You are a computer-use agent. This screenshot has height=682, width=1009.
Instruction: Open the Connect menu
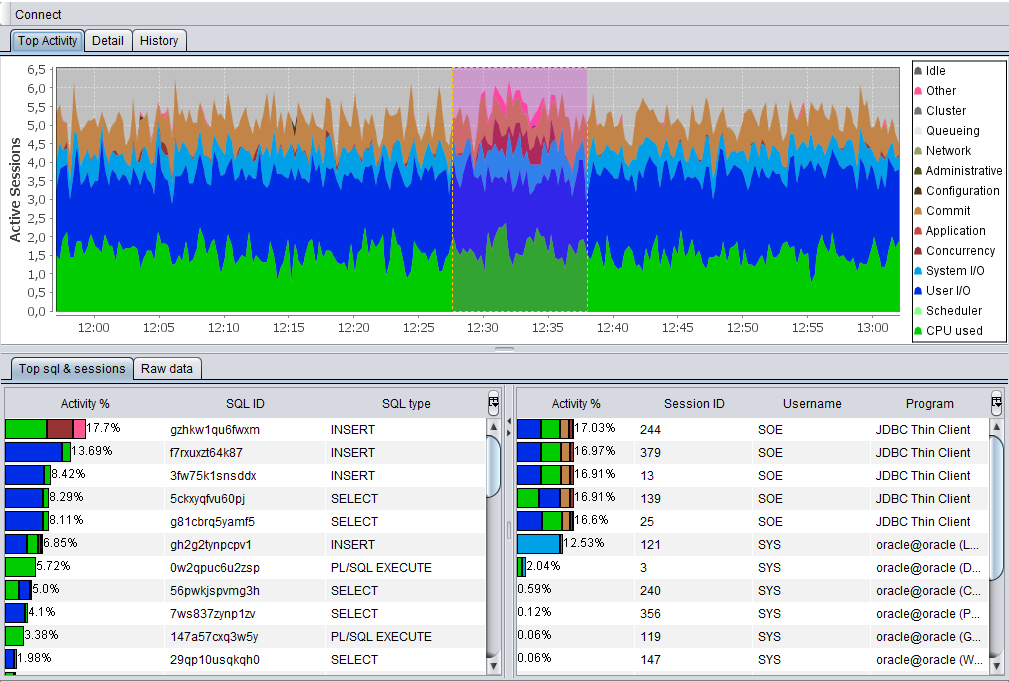tap(38, 15)
